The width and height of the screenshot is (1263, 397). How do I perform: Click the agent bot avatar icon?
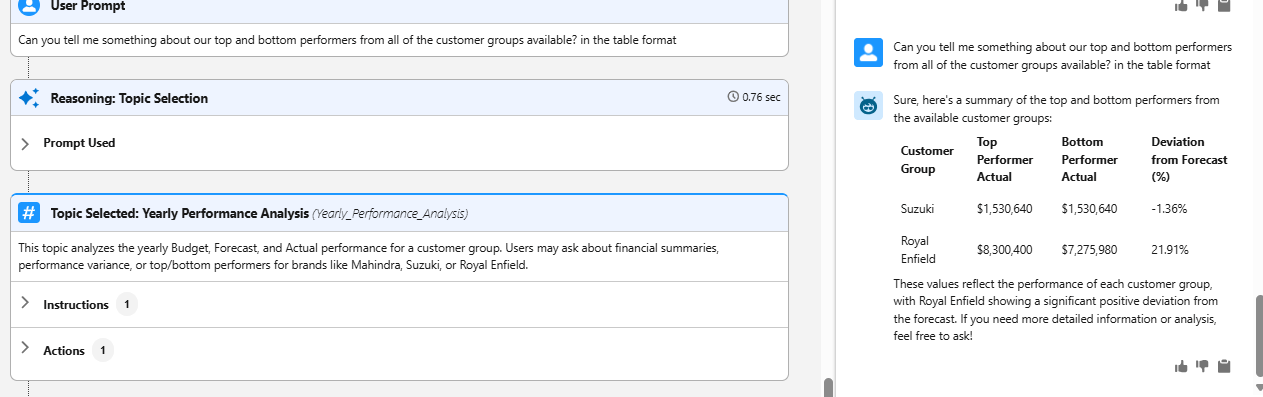pos(867,106)
